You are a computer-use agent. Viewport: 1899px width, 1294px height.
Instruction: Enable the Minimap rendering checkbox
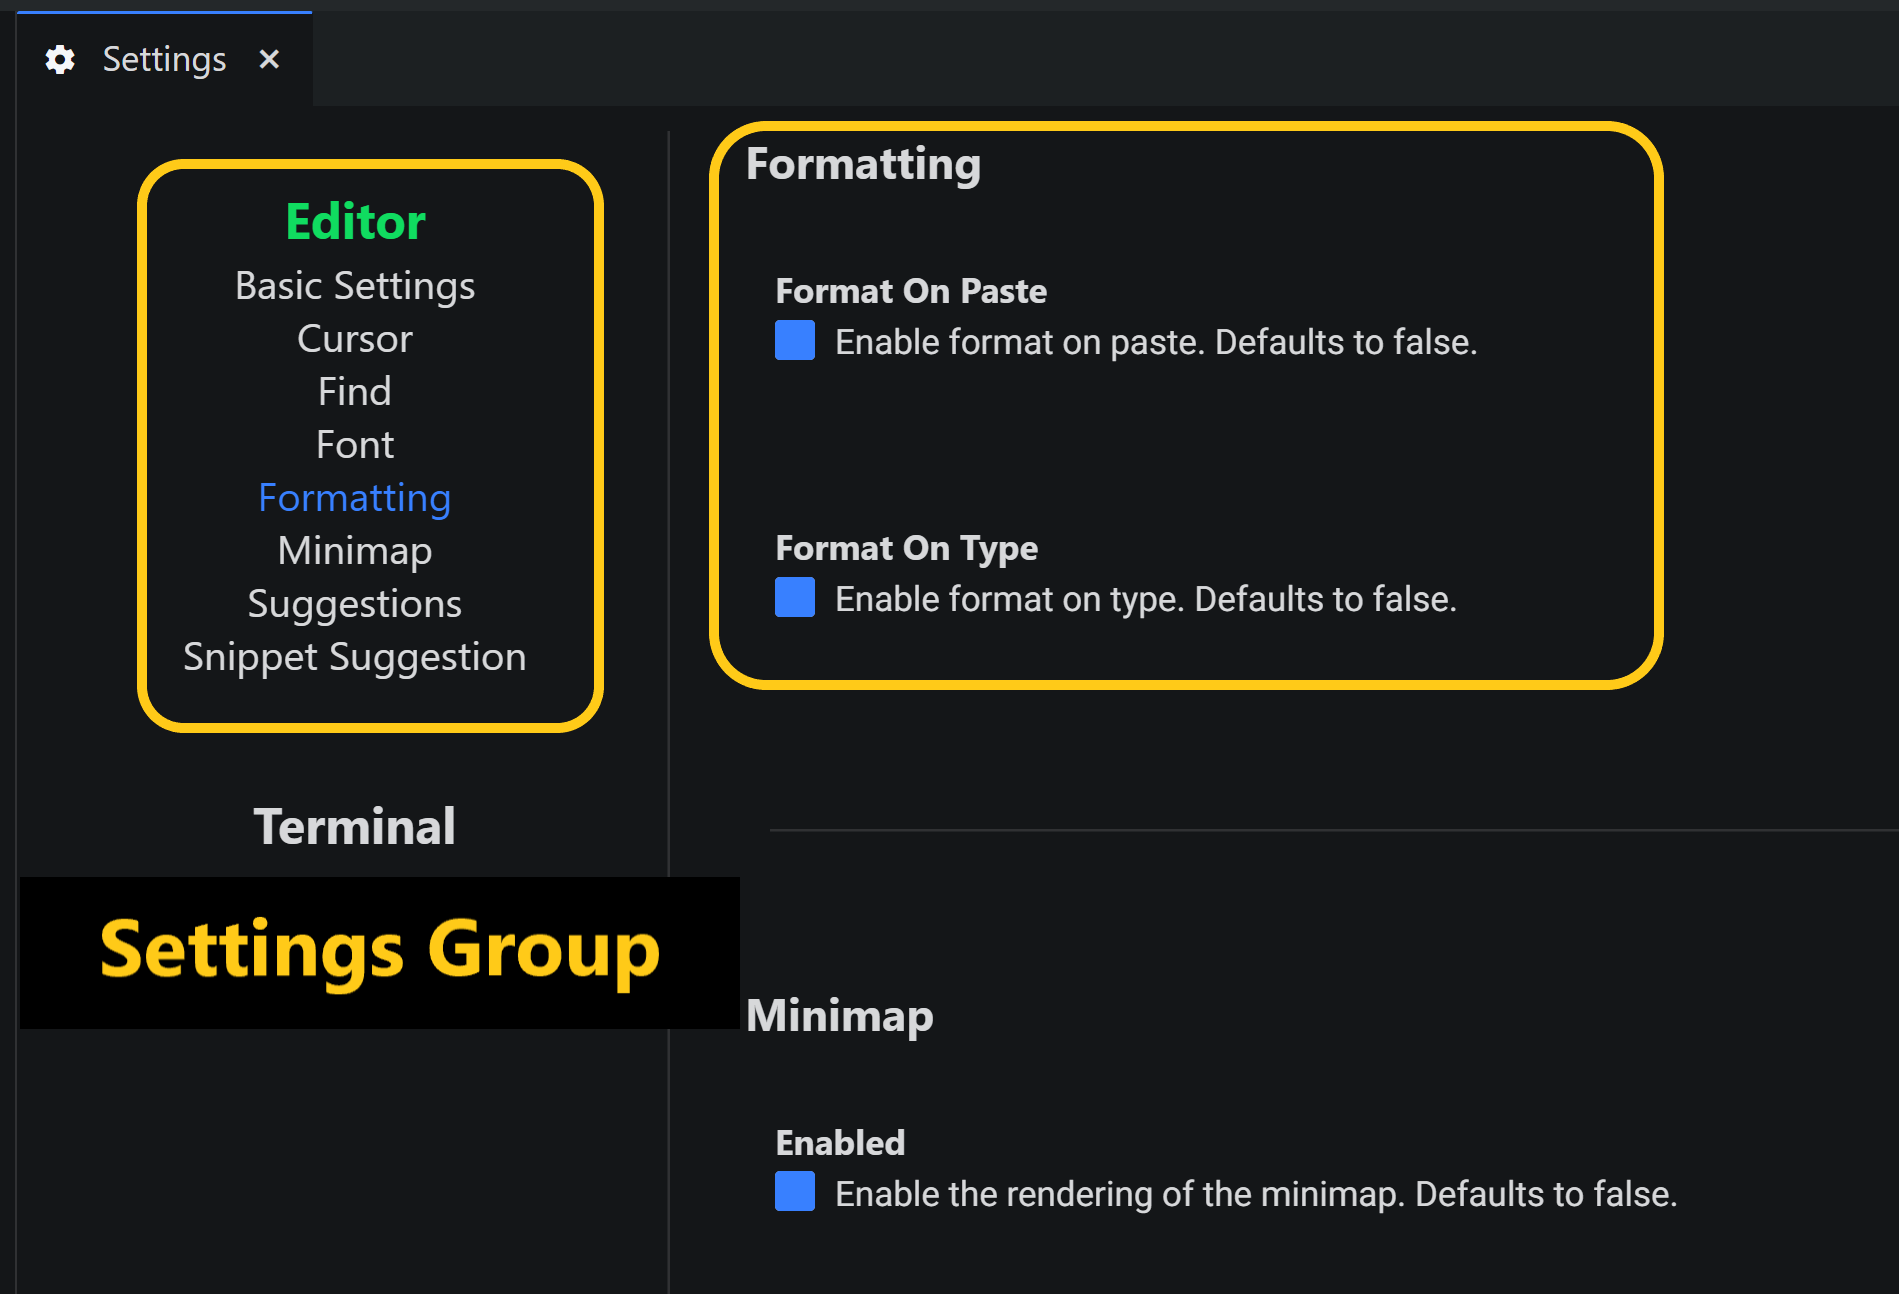click(795, 1191)
